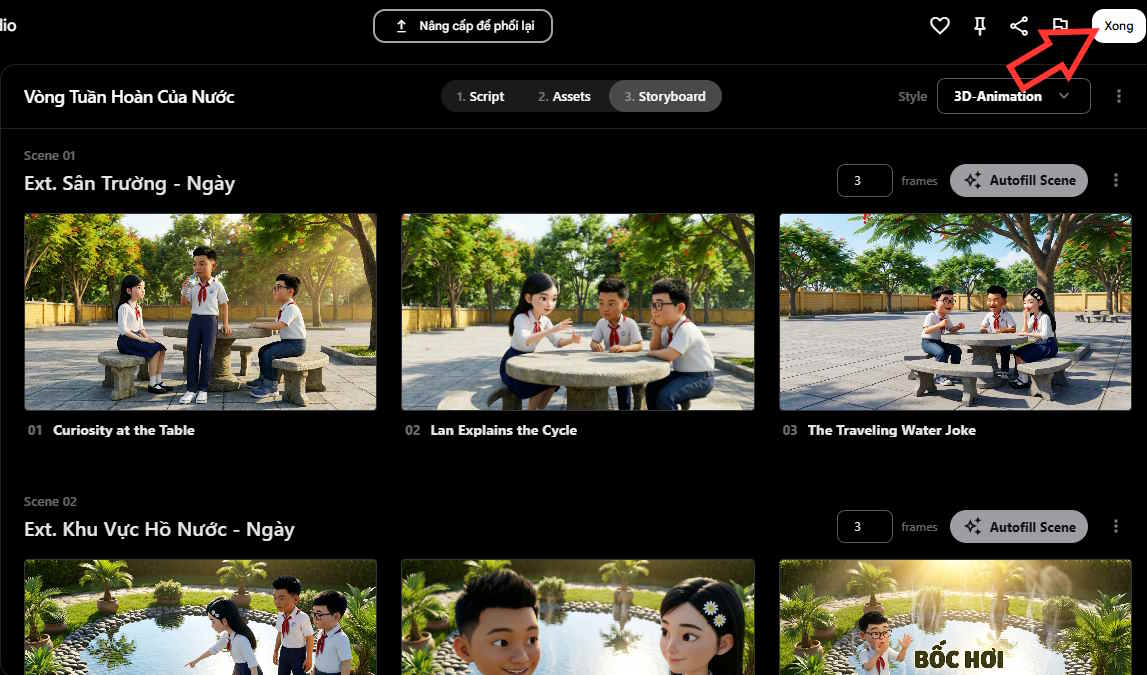
Task: Open the 3D-Animation style dropdown
Action: (1013, 96)
